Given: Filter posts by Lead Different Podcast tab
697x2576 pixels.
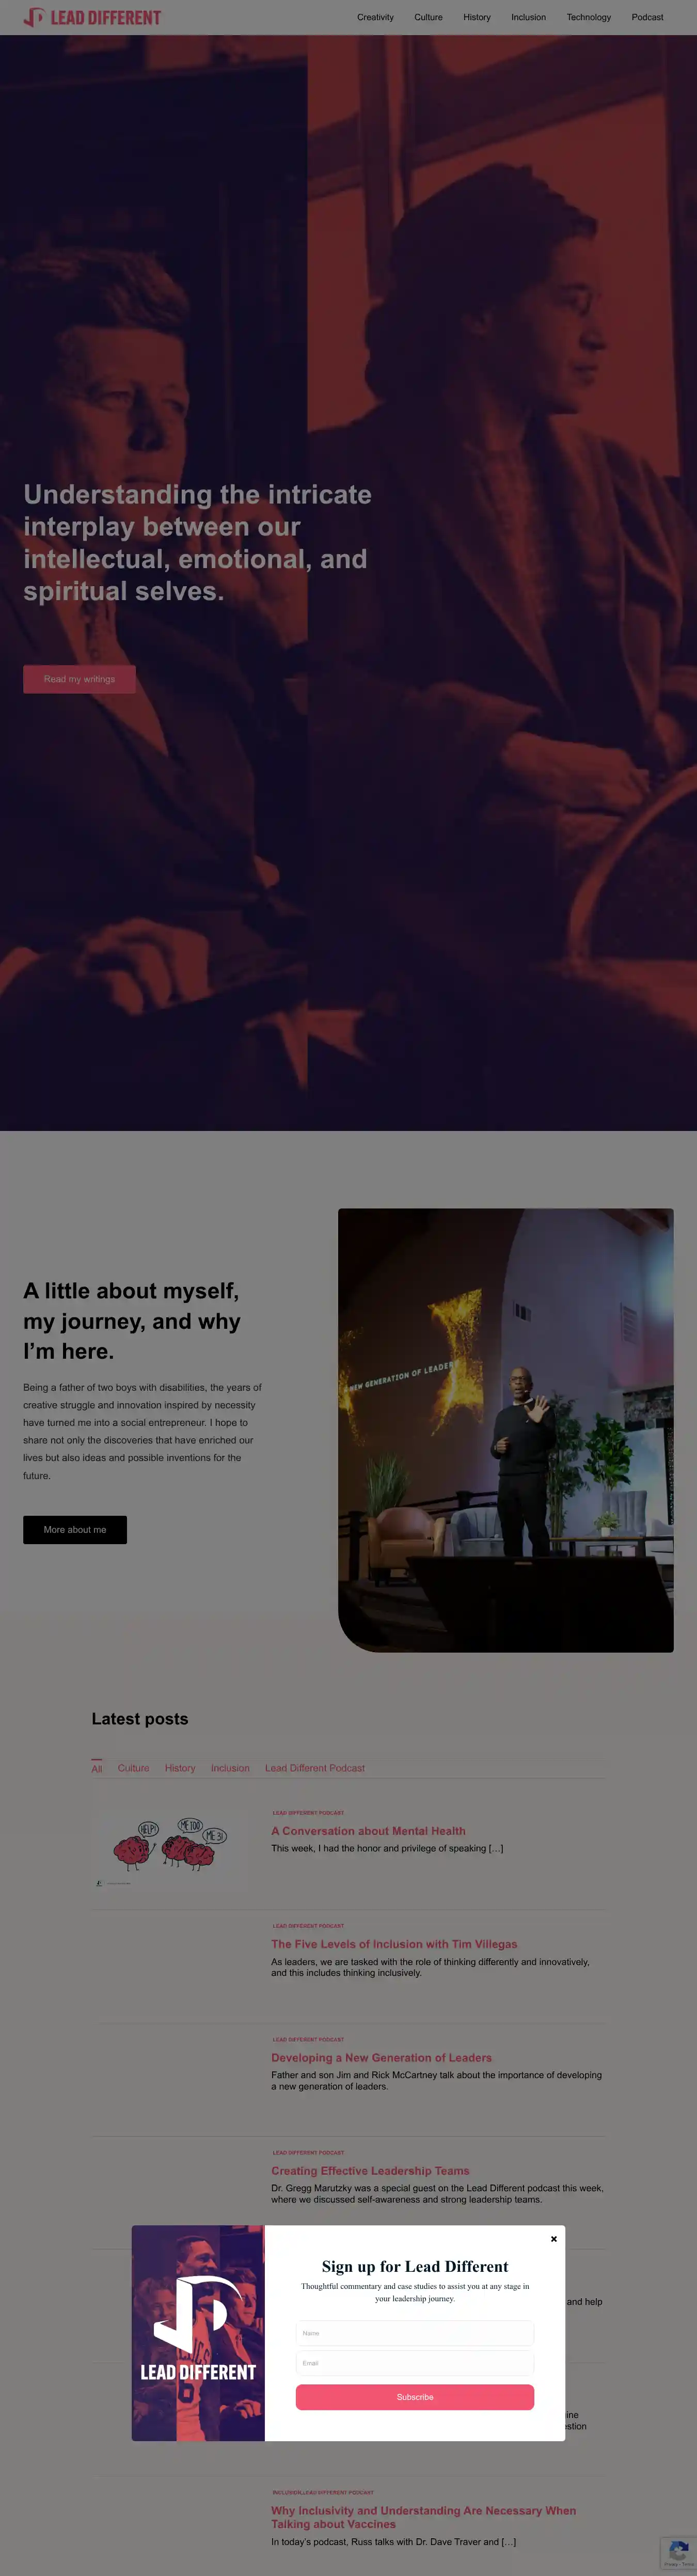Looking at the screenshot, I should click(314, 1768).
